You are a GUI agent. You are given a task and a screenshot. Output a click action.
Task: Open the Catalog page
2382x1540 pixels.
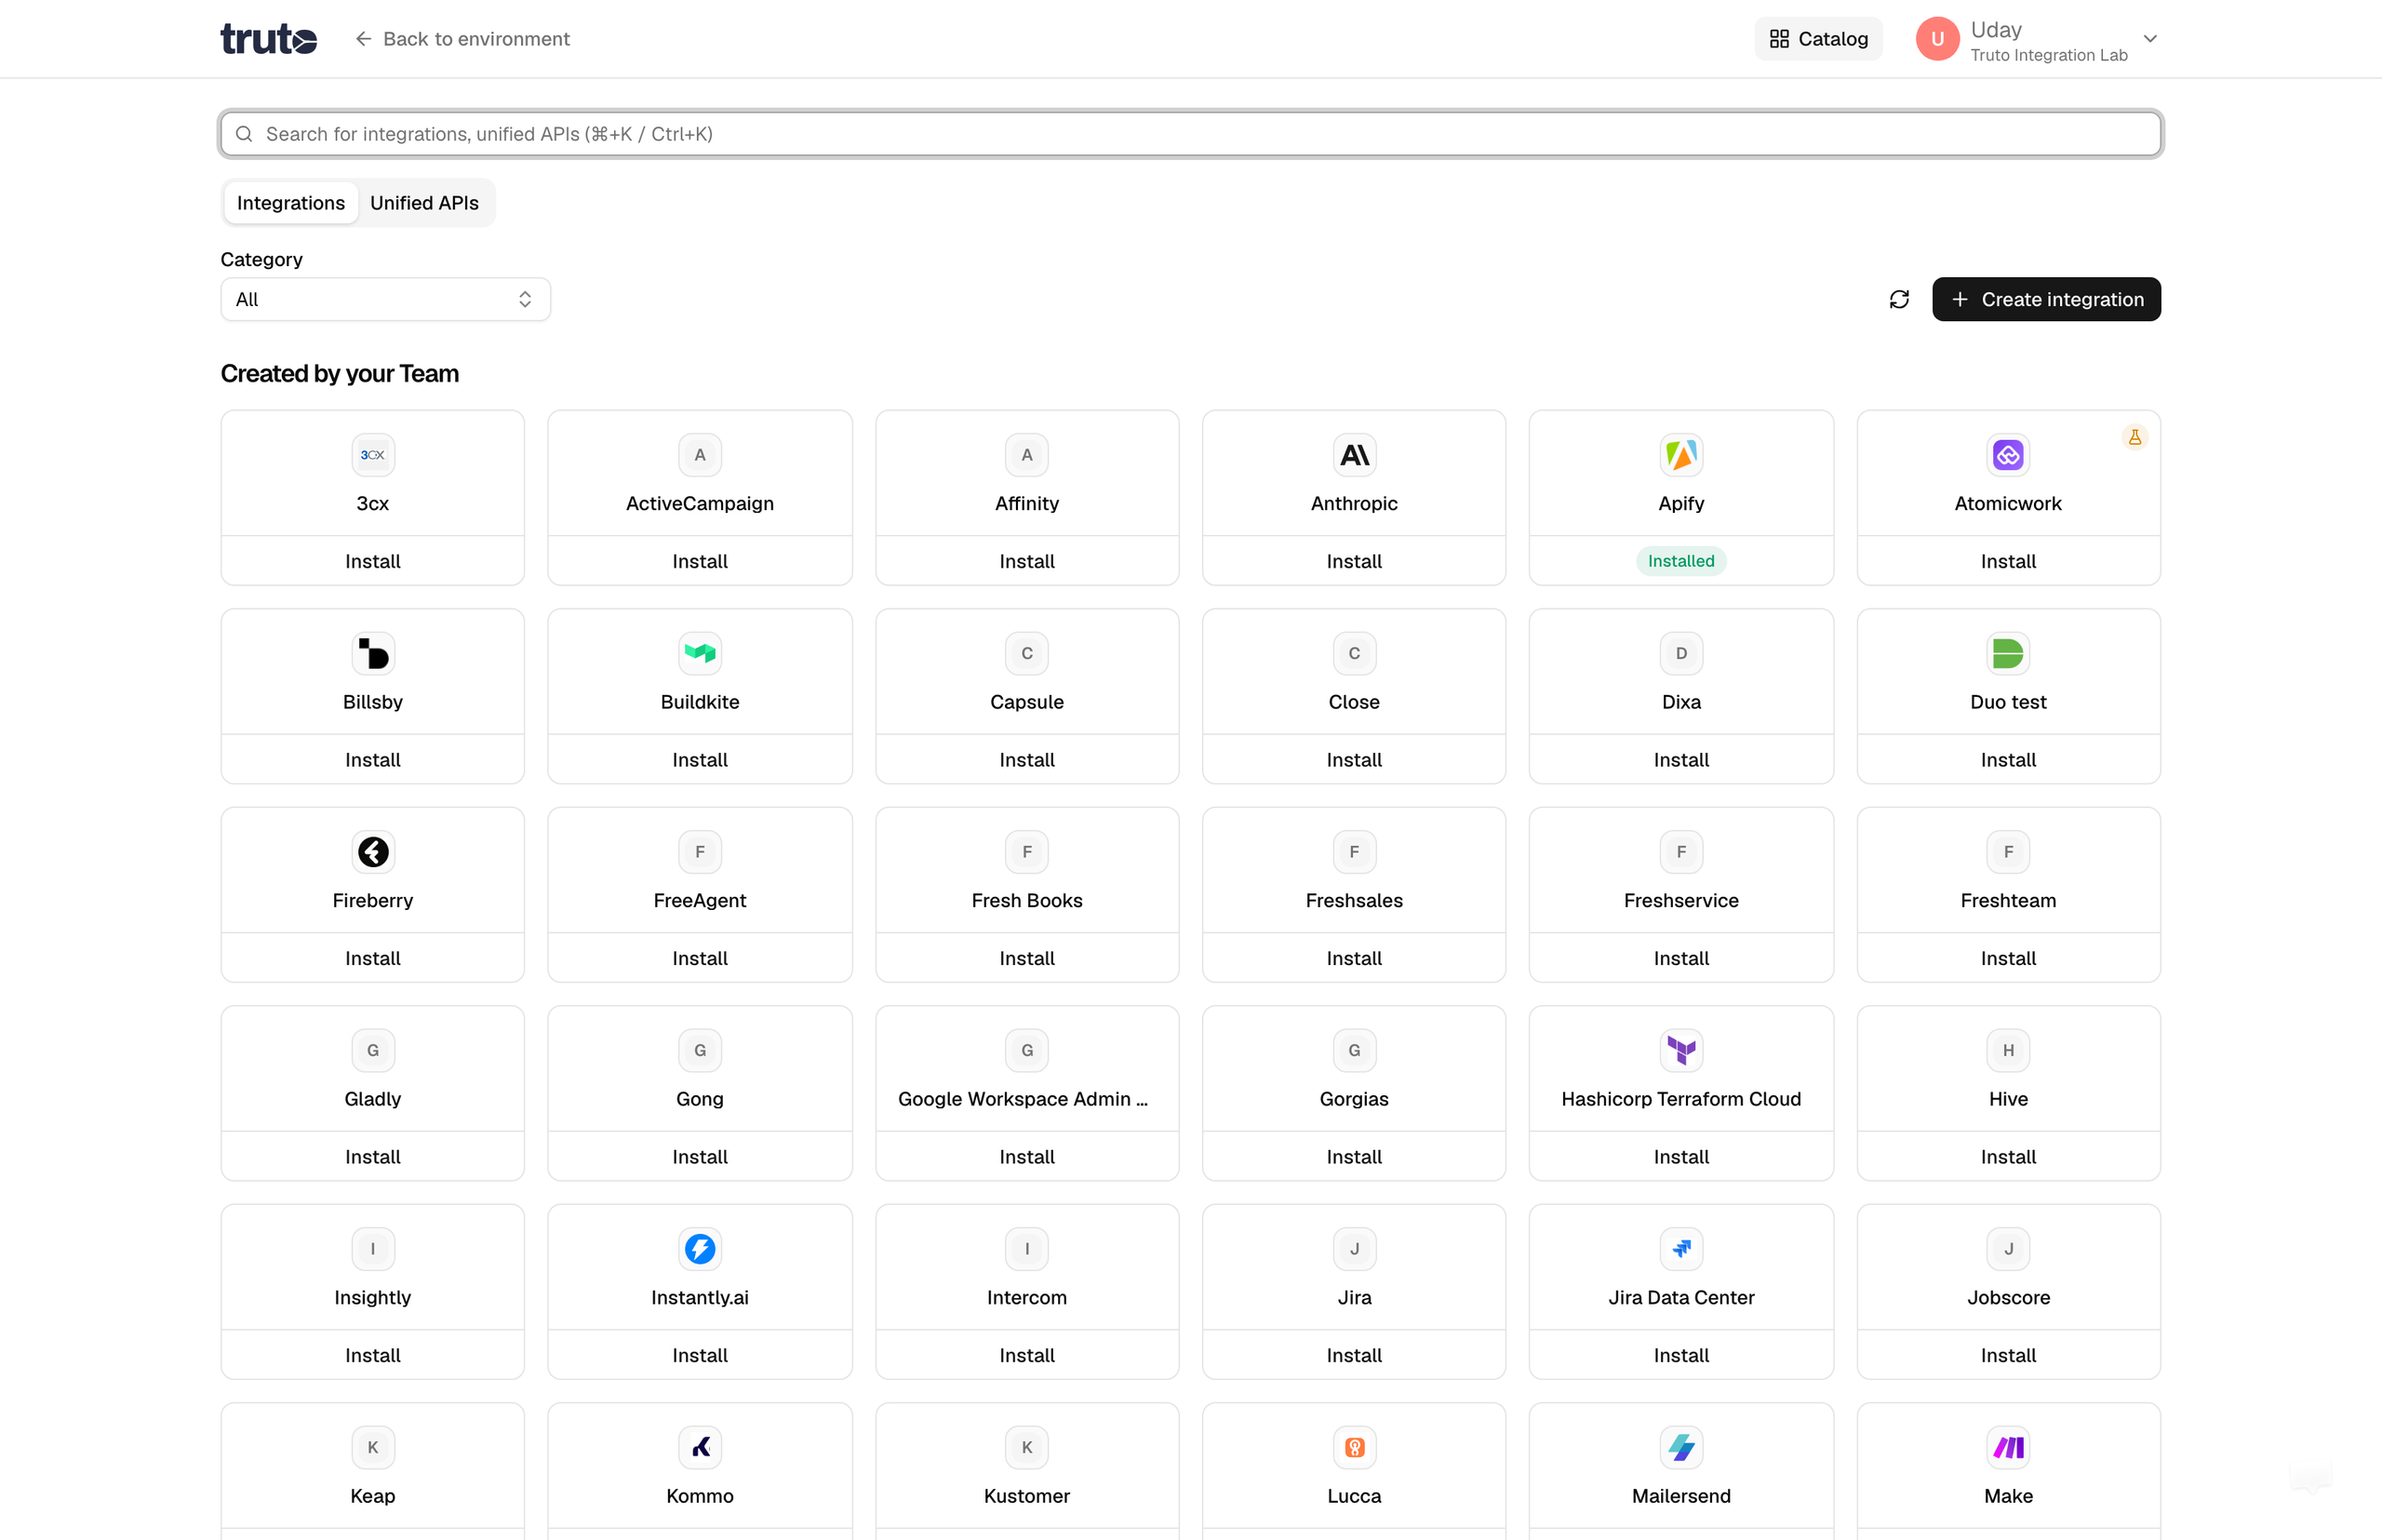pos(1818,39)
